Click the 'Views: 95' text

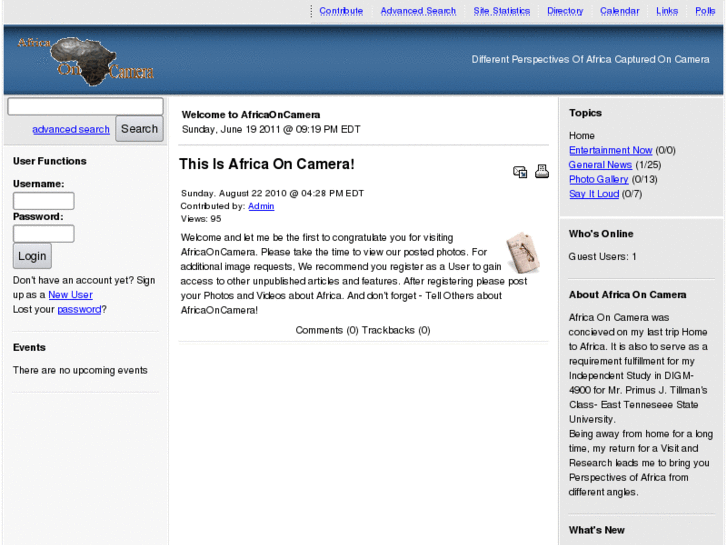click(201, 218)
